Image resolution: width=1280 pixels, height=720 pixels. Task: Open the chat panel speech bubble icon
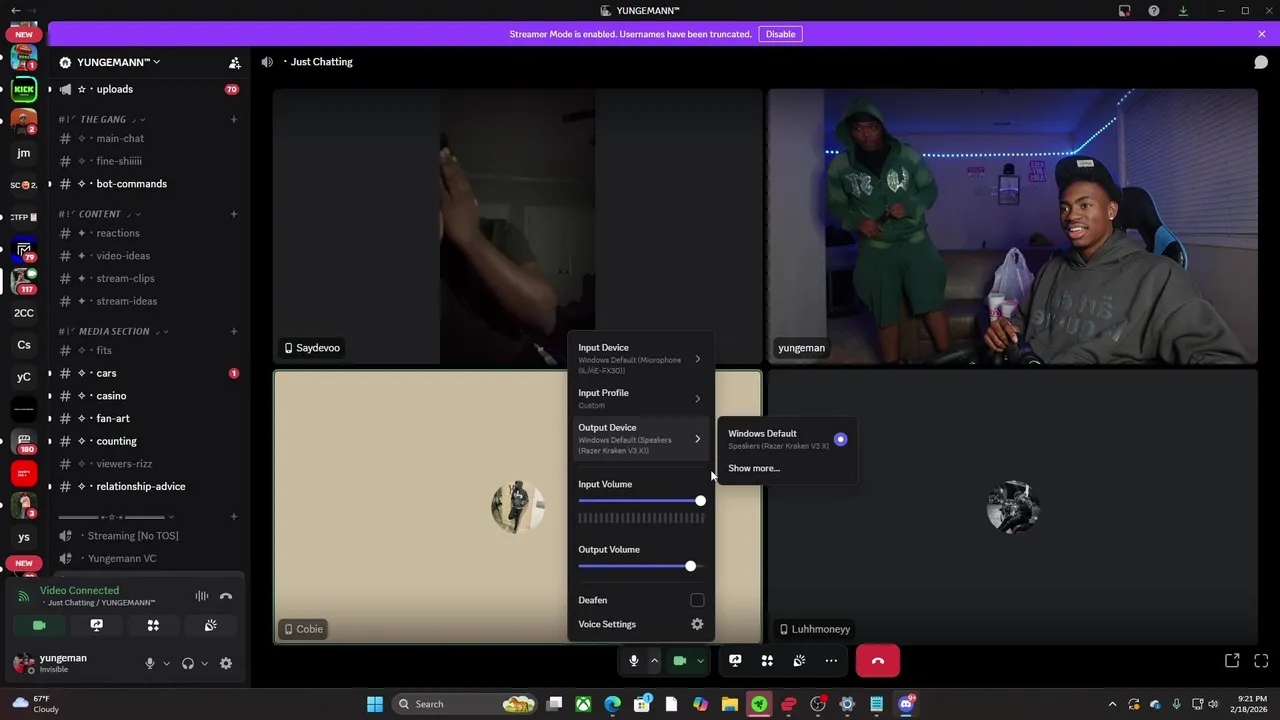tap(1261, 62)
